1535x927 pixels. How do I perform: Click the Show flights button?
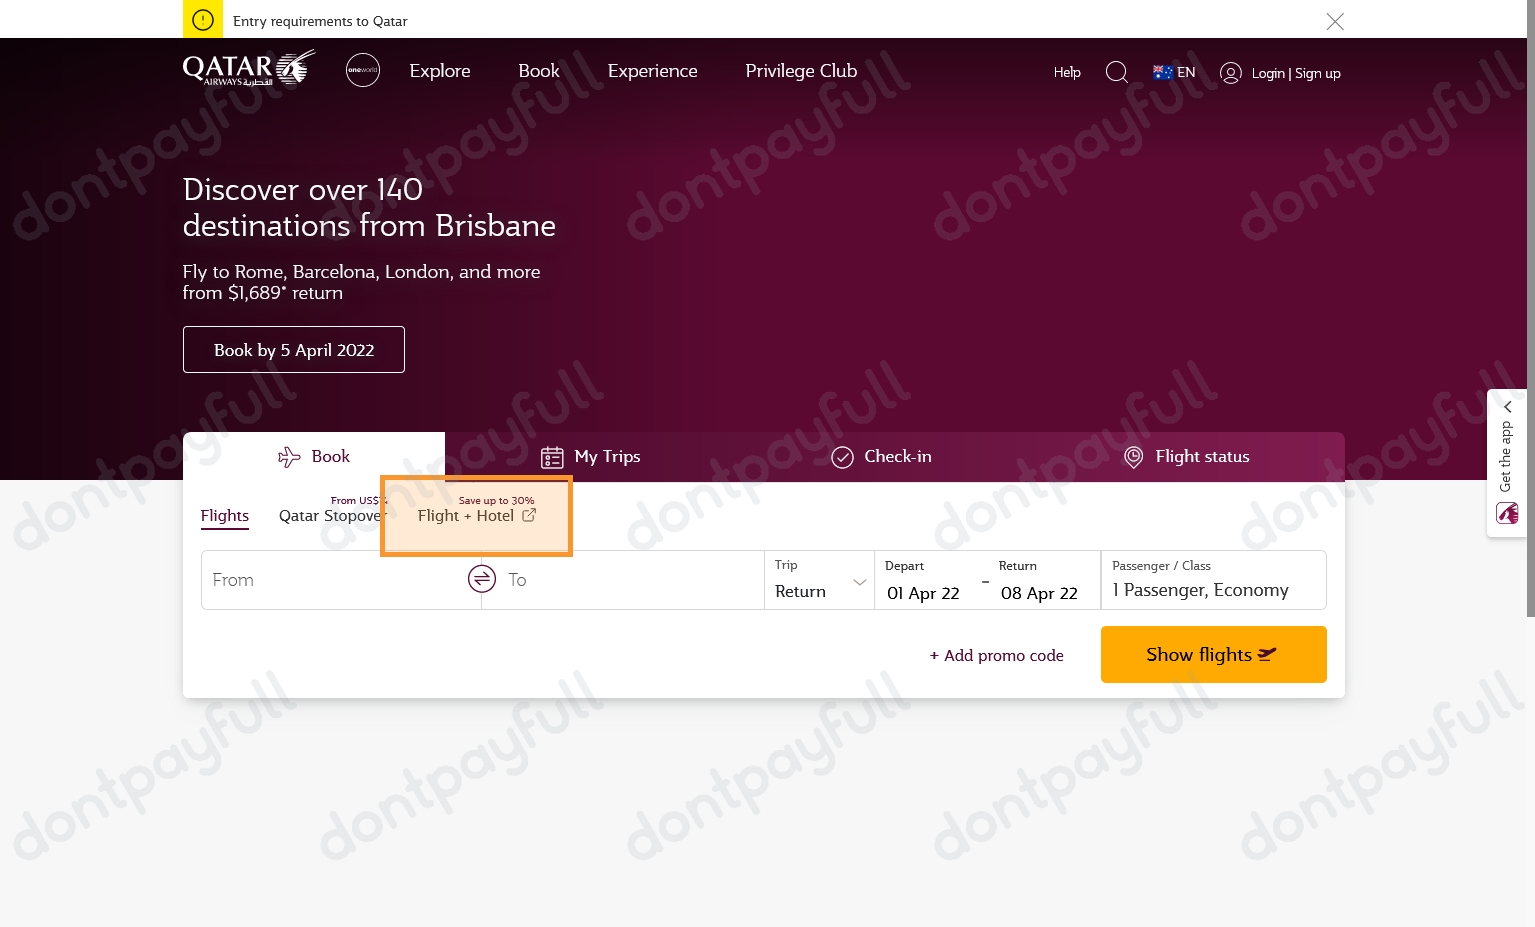point(1213,654)
